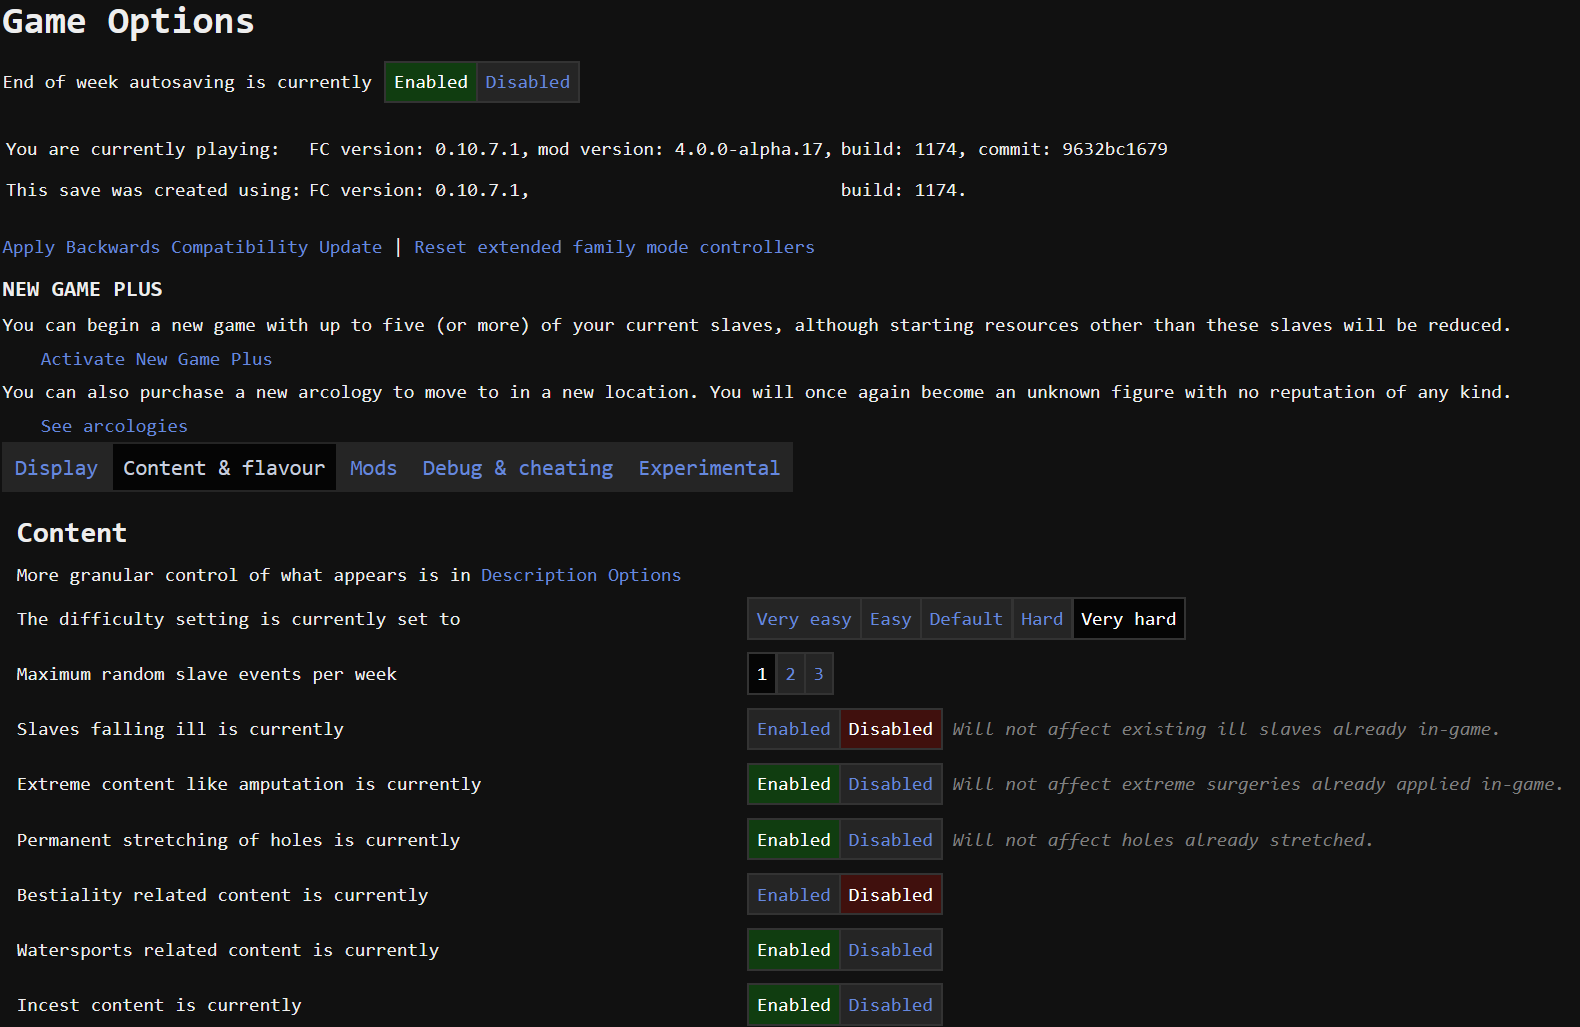Click Apply Backwards Compatibility Update

coord(192,247)
